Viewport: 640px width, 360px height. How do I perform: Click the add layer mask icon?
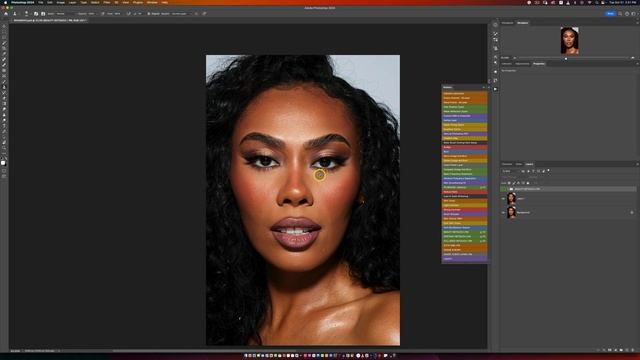(x=610, y=350)
